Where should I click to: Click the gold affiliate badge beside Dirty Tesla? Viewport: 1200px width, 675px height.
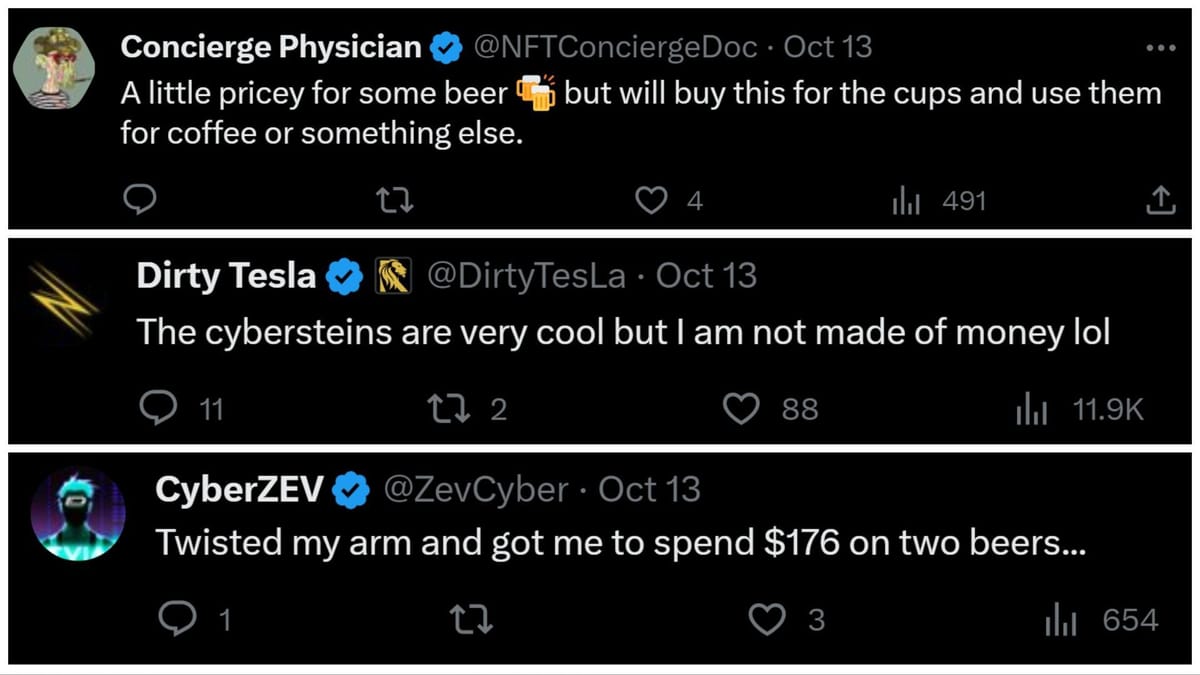[394, 276]
